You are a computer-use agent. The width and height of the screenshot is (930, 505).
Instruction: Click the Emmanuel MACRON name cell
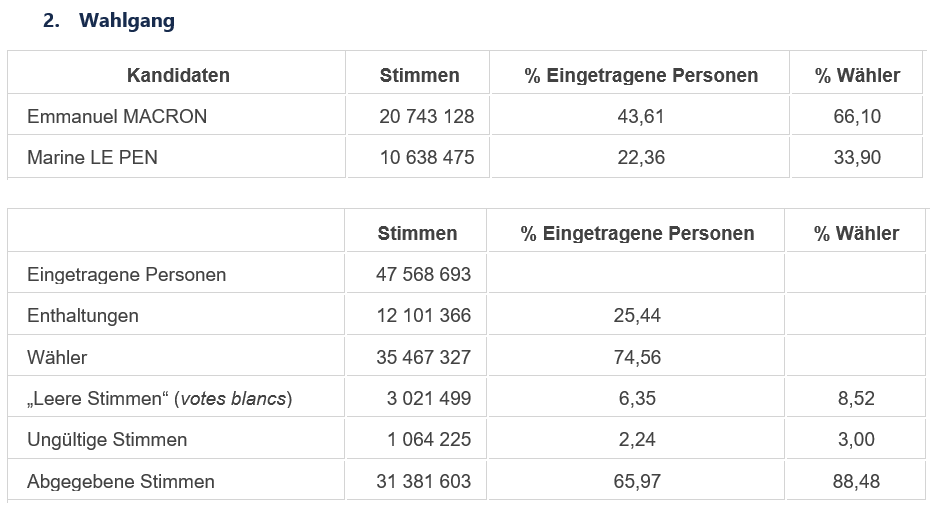coord(117,116)
